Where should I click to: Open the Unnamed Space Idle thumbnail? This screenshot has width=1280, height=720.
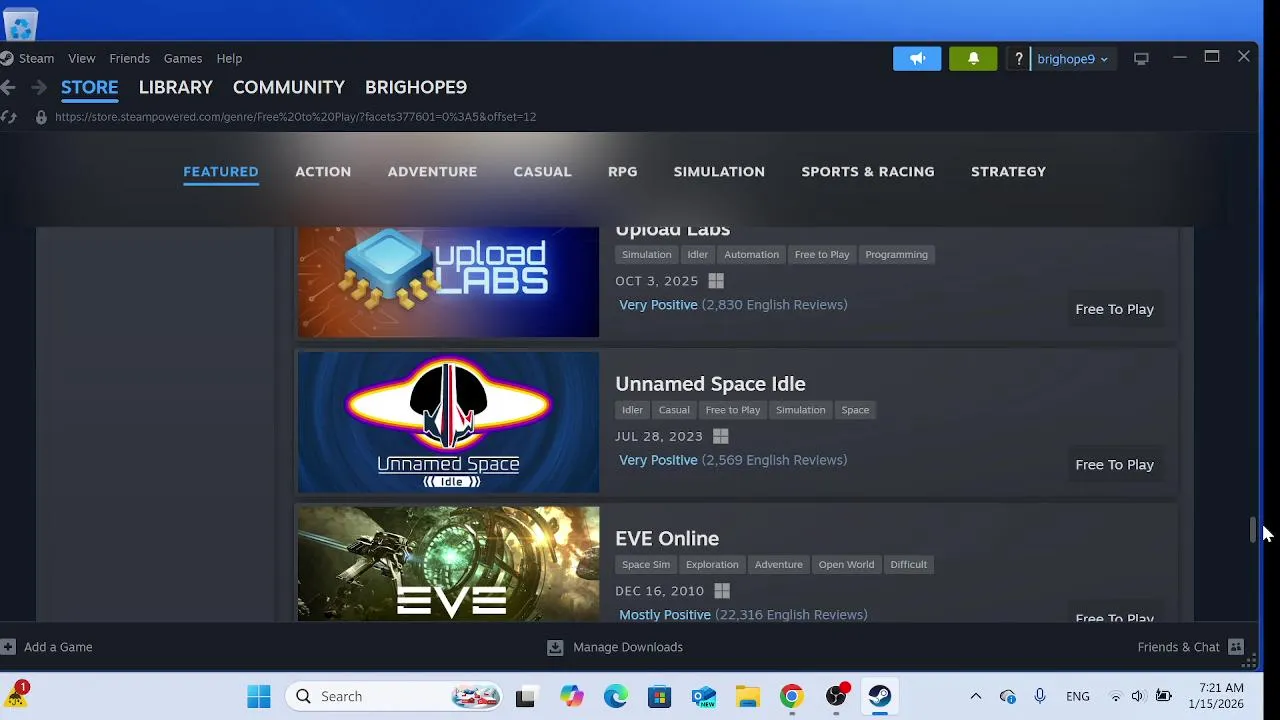448,422
